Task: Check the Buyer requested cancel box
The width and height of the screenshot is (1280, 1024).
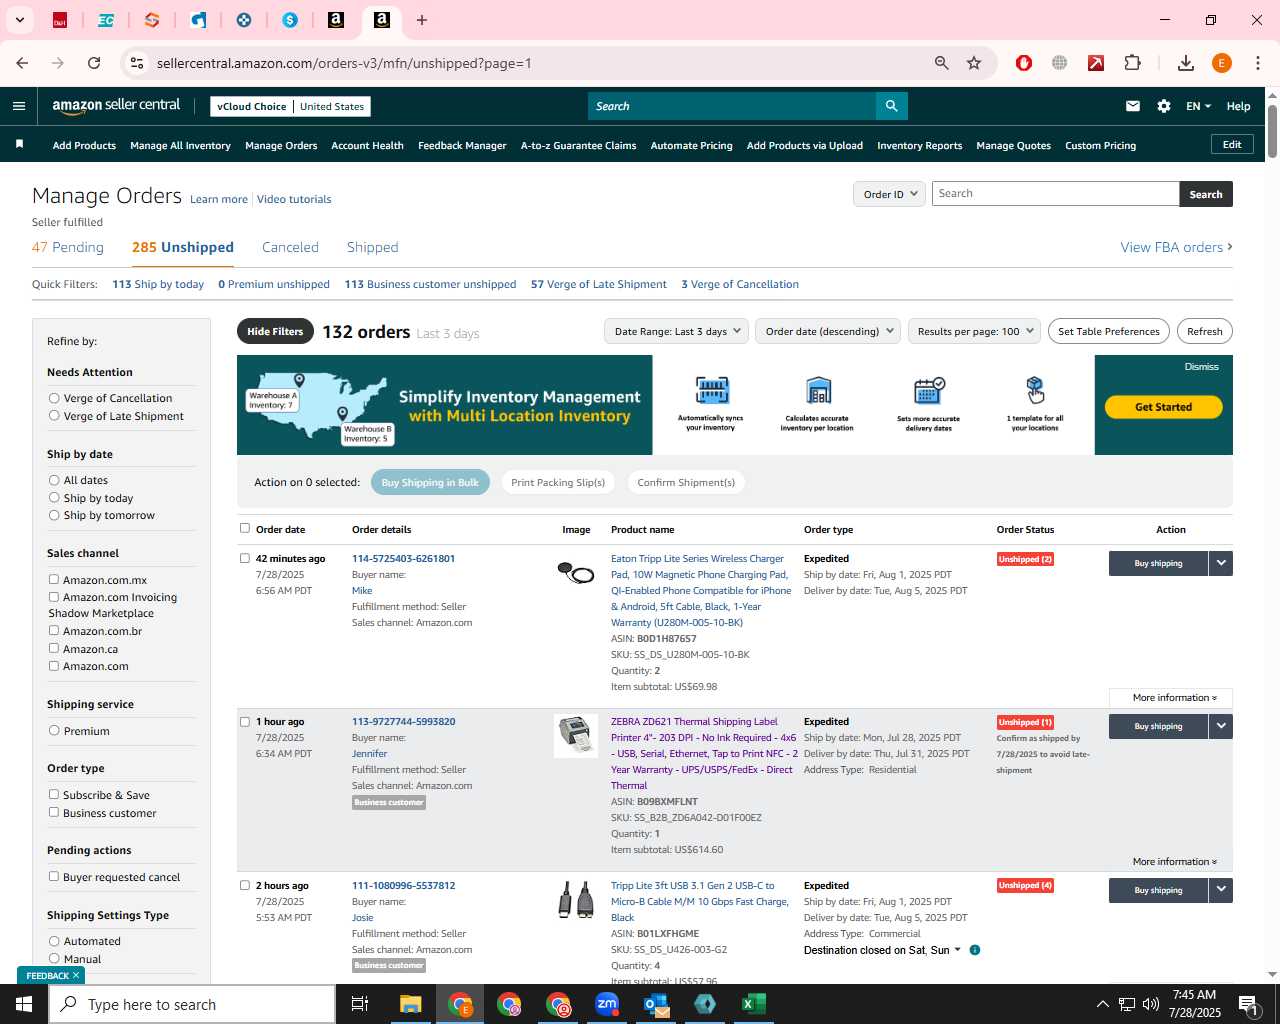Action: (54, 876)
